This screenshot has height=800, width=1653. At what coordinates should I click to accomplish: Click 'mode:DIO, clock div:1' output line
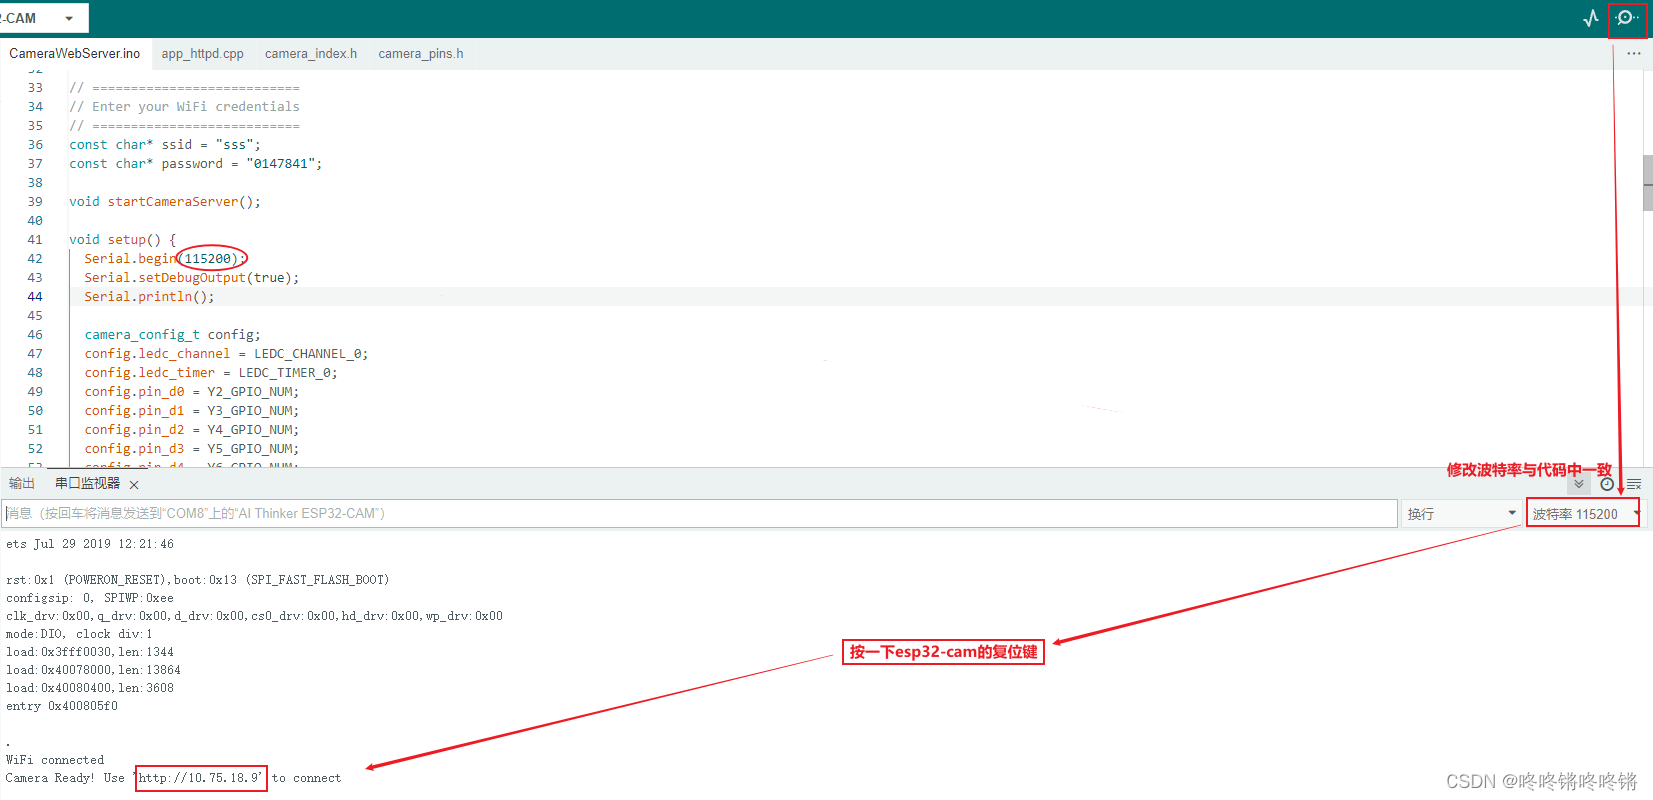click(x=79, y=634)
